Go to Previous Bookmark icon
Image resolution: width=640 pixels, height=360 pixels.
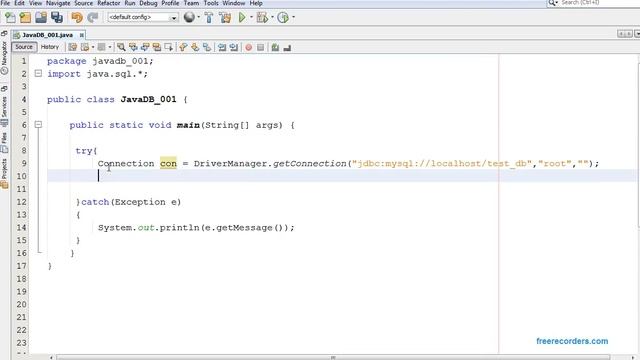[183, 47]
